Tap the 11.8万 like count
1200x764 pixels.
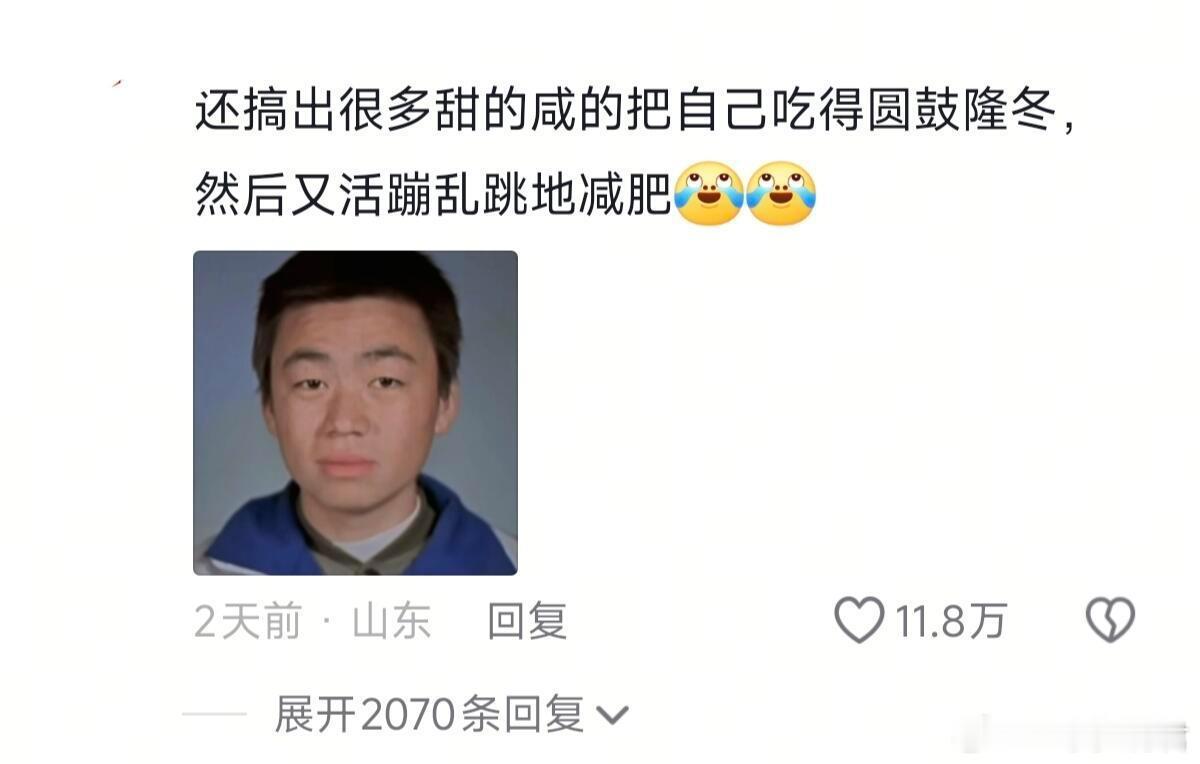pyautogui.click(x=950, y=622)
